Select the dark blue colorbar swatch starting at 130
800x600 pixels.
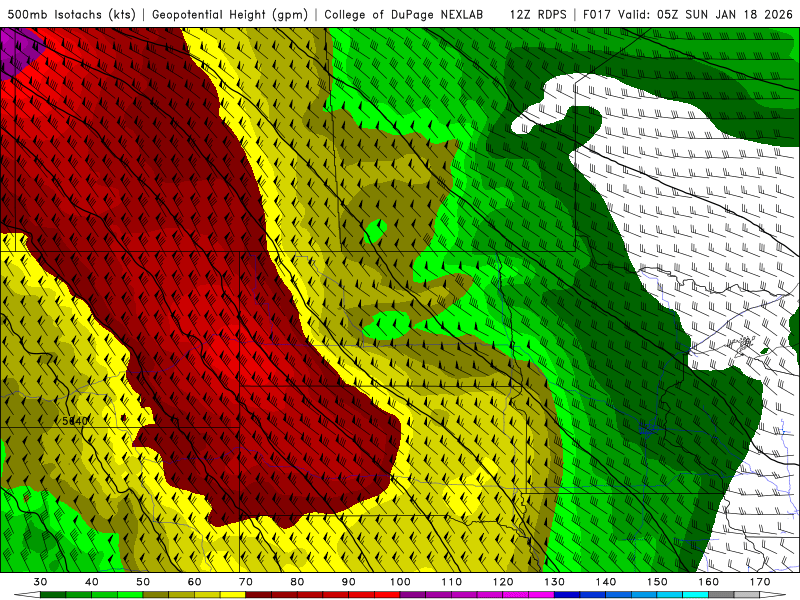tap(567, 595)
